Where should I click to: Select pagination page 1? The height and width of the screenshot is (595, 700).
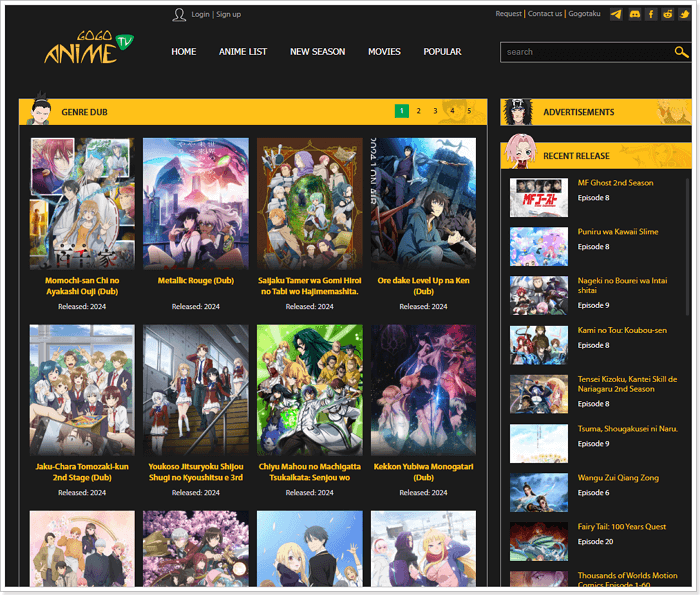(x=402, y=111)
